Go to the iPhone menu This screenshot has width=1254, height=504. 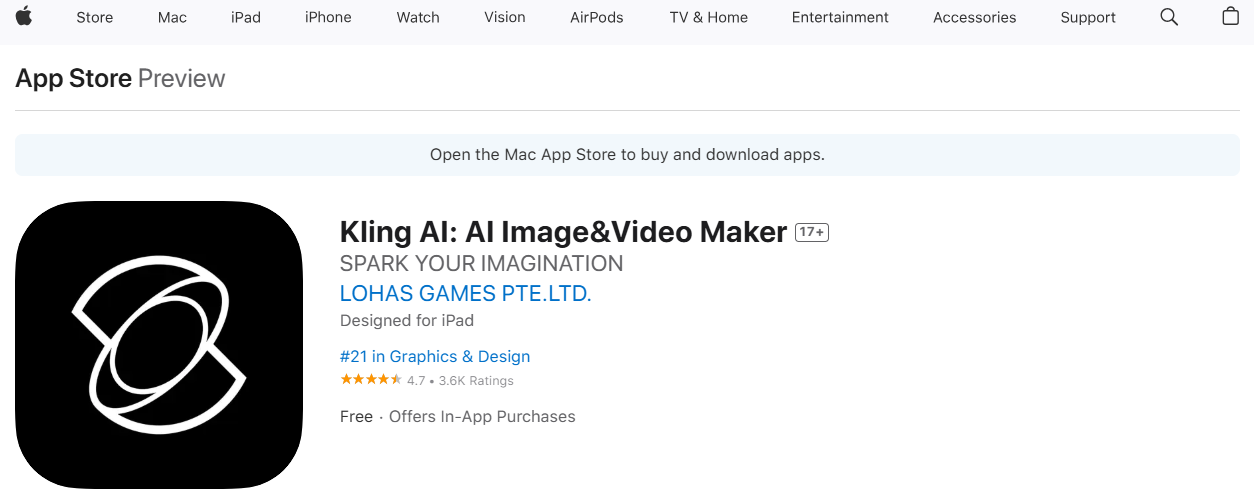click(328, 17)
